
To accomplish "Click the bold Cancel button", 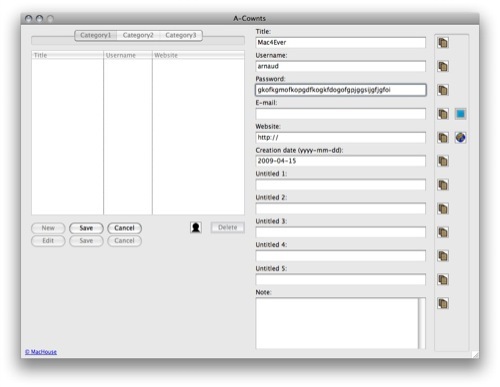I will [124, 228].
